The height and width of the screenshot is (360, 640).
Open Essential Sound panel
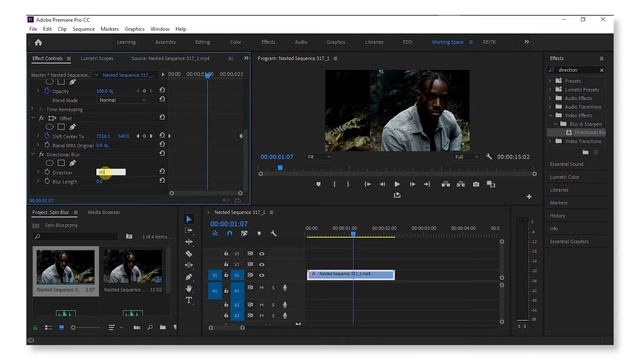click(567, 164)
